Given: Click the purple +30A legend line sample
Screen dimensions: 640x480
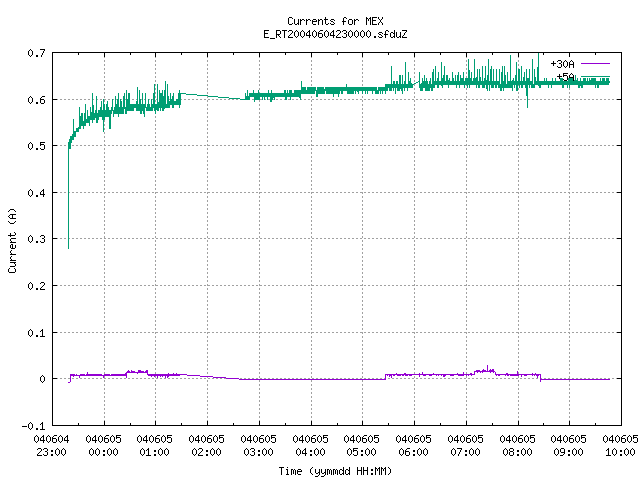Looking at the screenshot, I should pyautogui.click(x=595, y=64).
